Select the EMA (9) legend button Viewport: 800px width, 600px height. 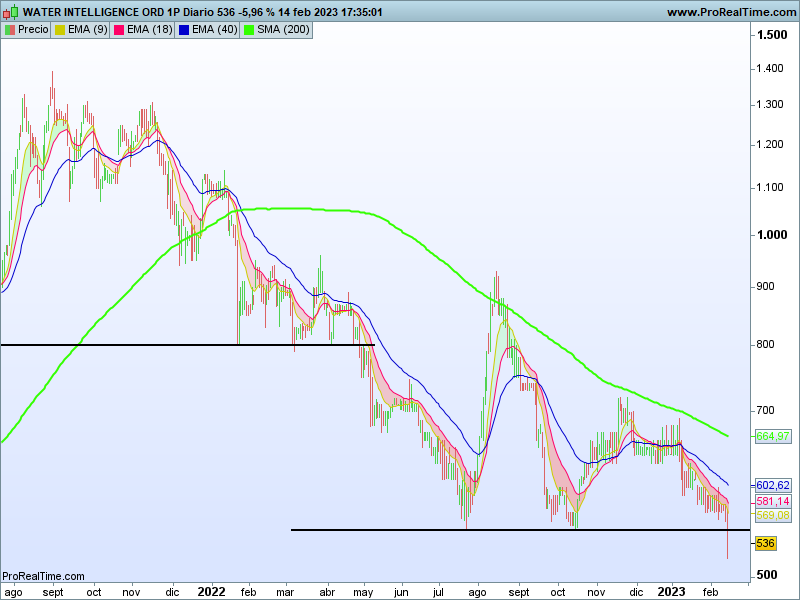pyautogui.click(x=81, y=30)
